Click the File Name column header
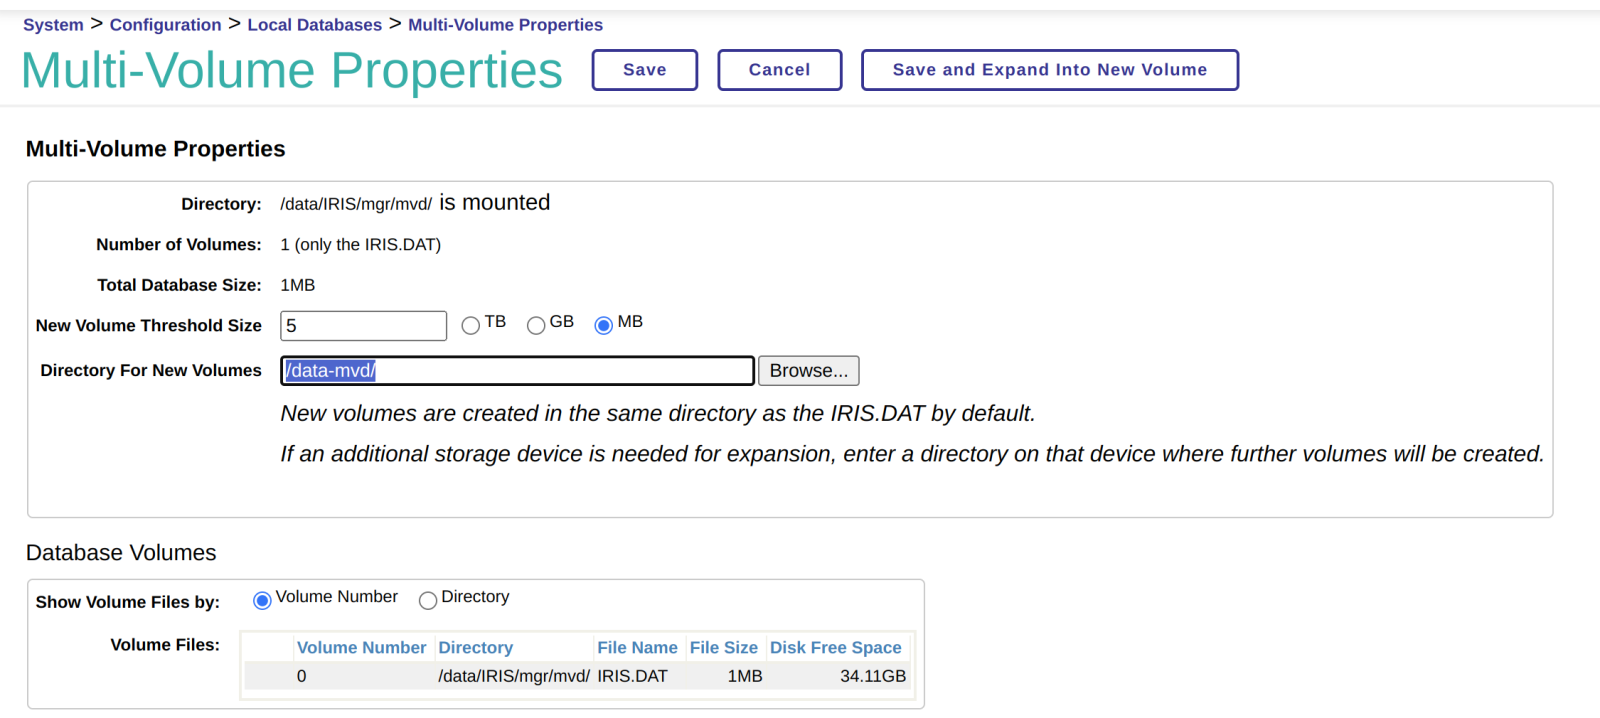The image size is (1600, 718). 637,648
